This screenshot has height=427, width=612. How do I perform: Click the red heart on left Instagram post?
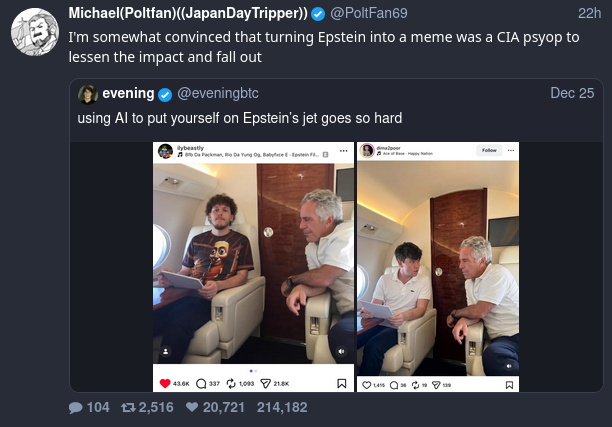click(165, 384)
